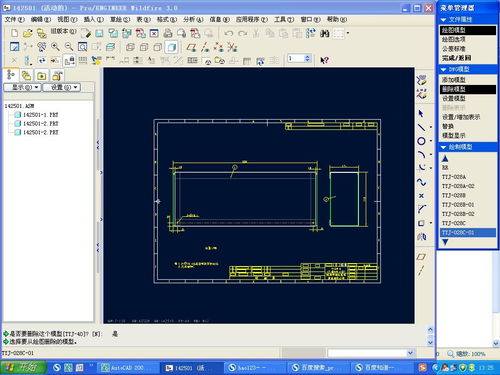Click the down arrow below the model list
Viewport: 500px width, 375px height.
point(445,242)
